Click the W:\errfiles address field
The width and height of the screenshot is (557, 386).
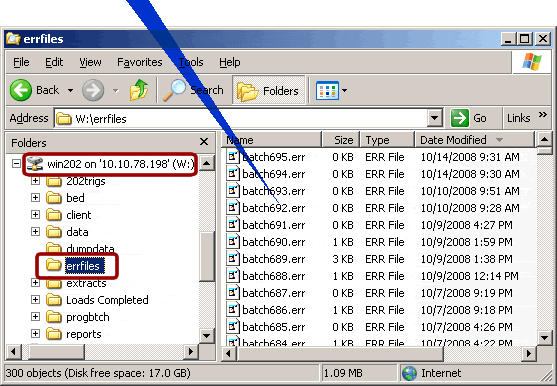(241, 118)
